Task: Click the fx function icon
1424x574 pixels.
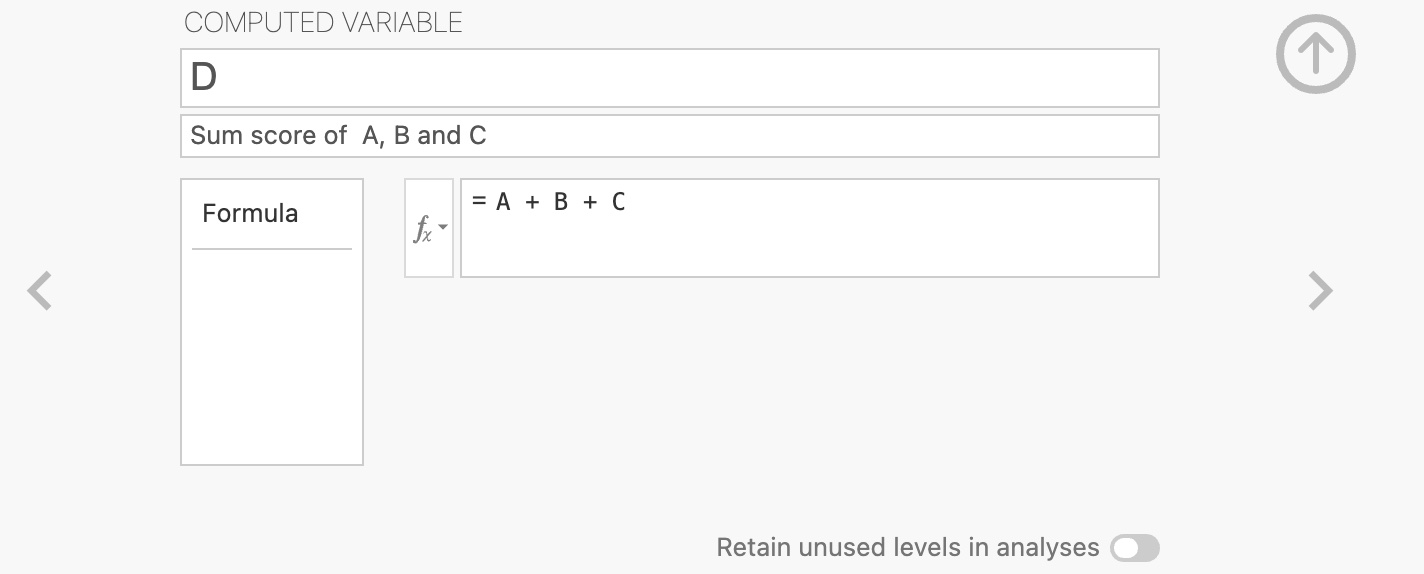Action: point(423,229)
